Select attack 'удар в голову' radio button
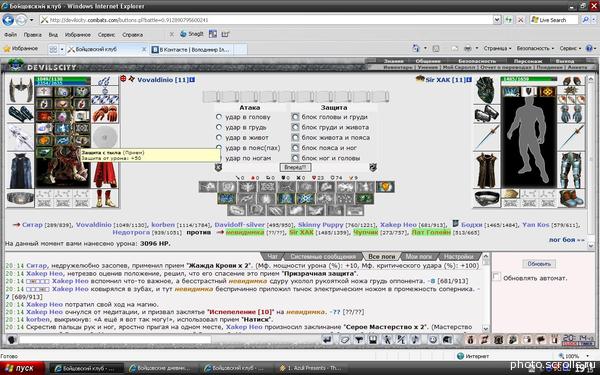 click(219, 117)
